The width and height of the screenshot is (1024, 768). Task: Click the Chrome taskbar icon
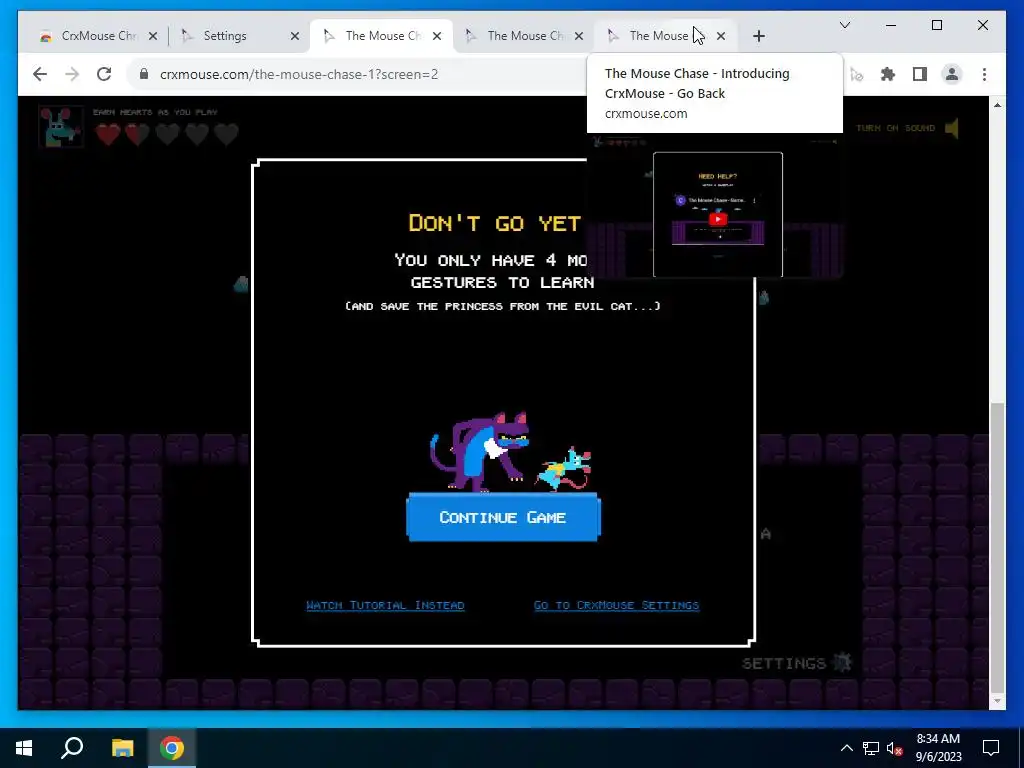pos(172,748)
